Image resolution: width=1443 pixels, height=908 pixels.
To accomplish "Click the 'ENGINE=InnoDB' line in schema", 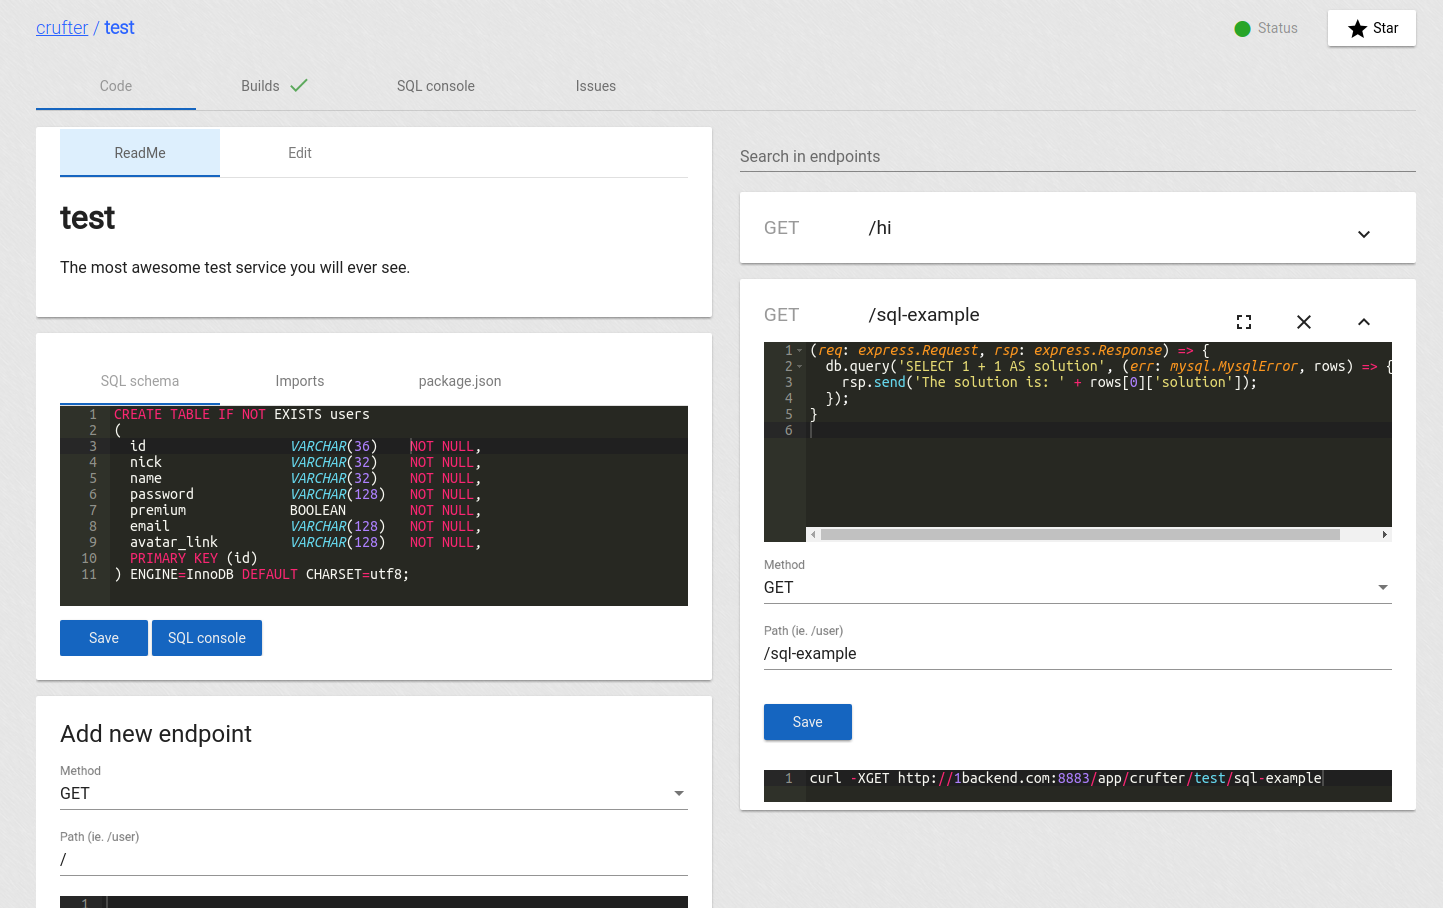I will tap(262, 575).
